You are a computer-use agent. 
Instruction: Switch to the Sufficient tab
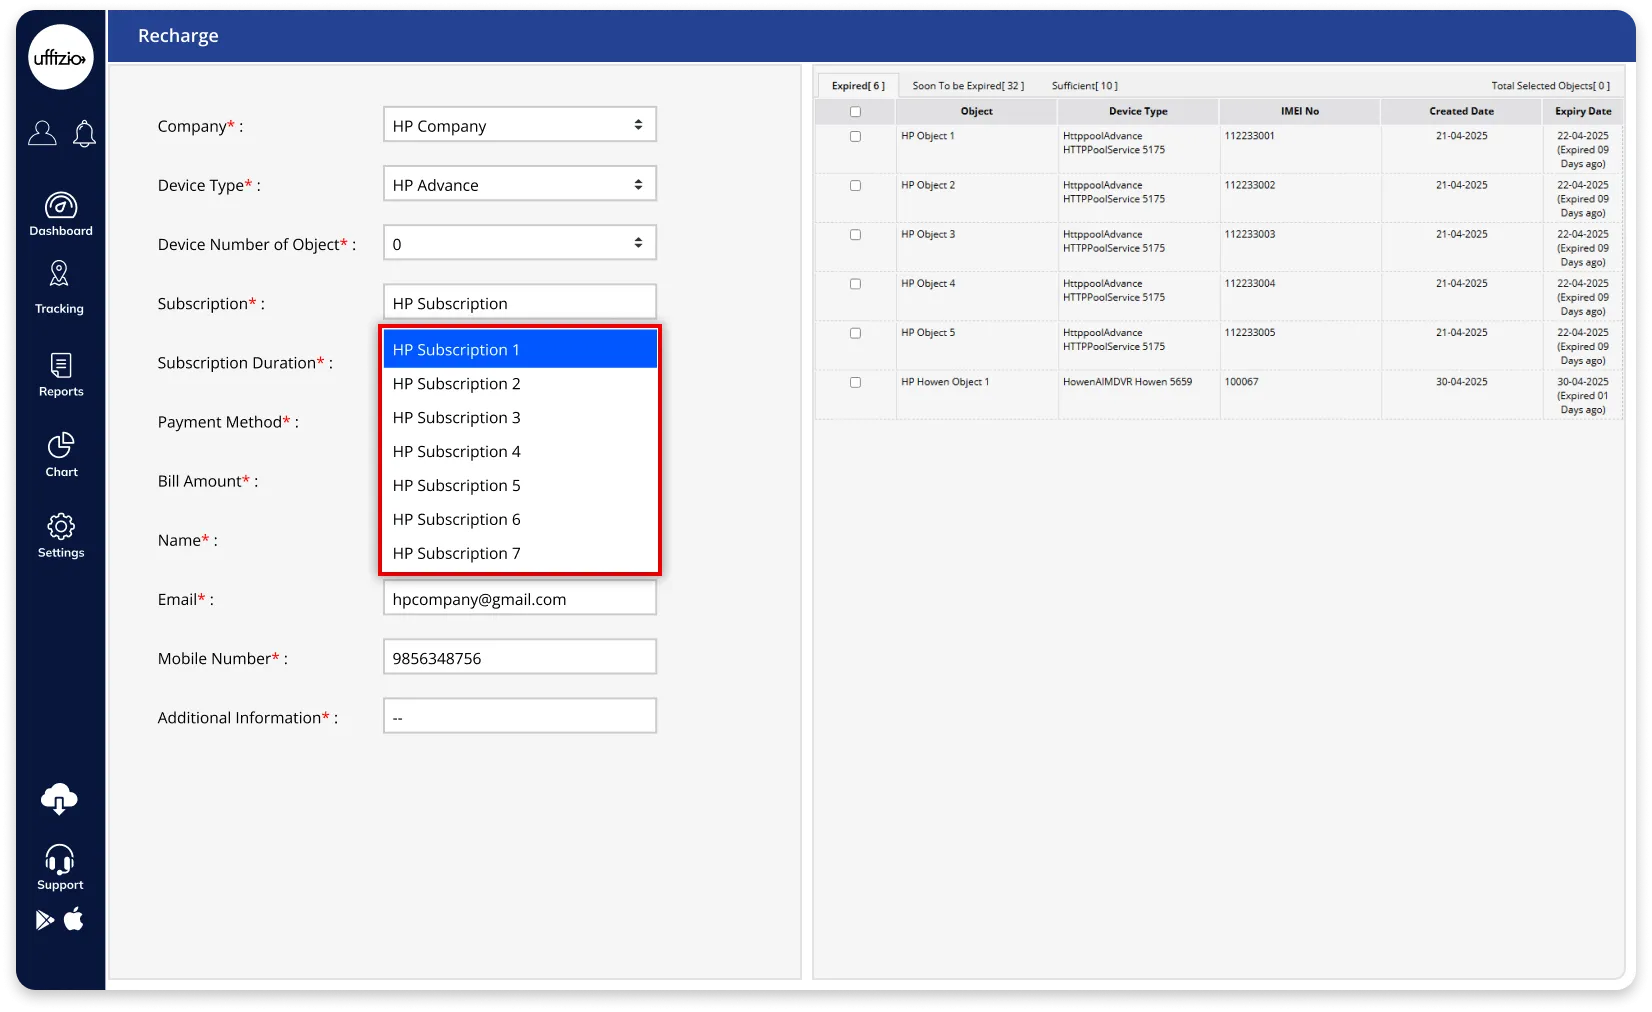(x=1084, y=86)
